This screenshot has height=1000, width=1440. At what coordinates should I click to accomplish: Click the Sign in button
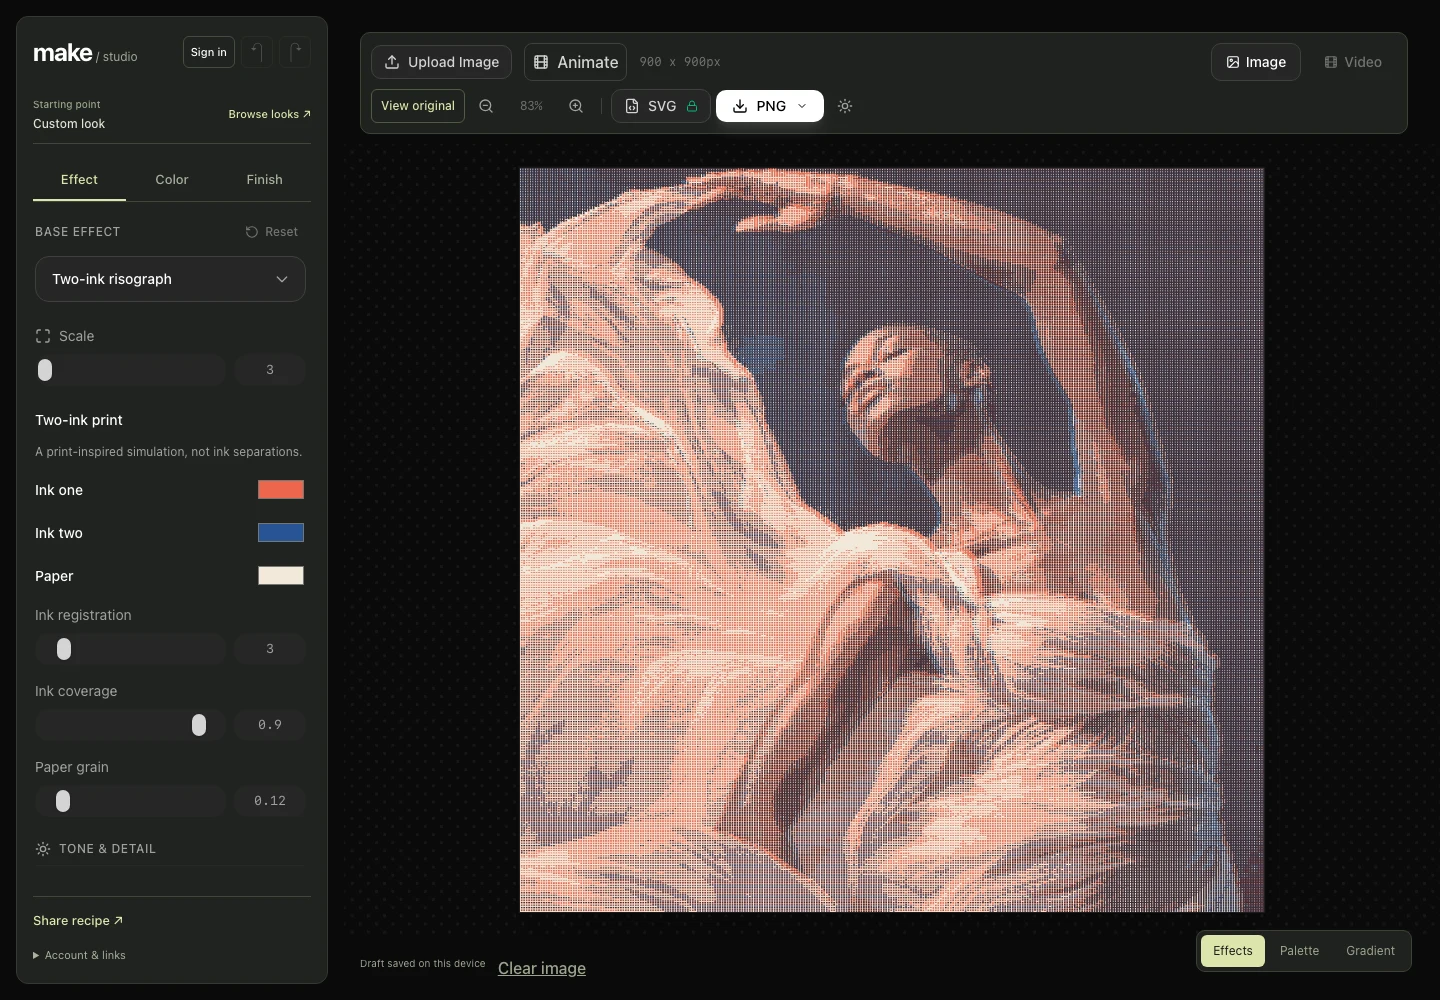(209, 52)
